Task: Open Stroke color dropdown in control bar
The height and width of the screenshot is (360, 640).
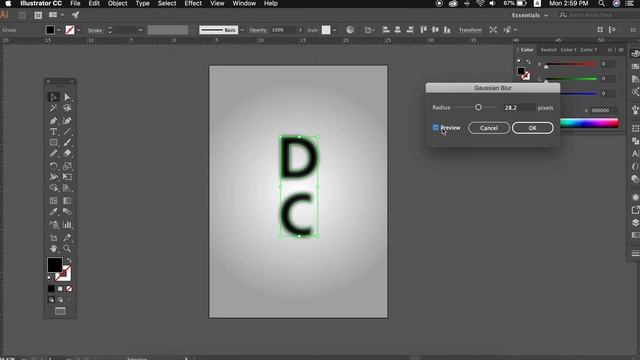Action: pos(78,30)
